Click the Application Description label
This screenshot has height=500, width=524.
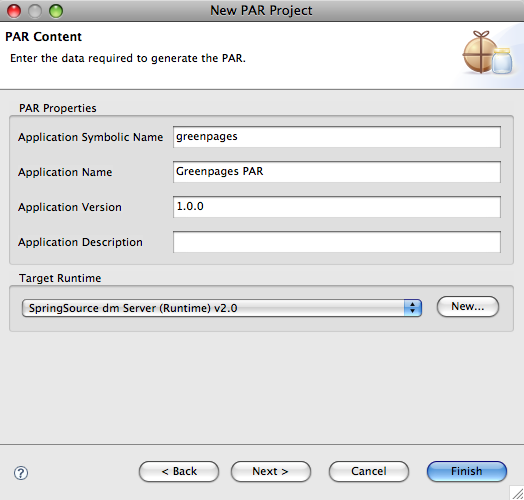click(x=80, y=242)
